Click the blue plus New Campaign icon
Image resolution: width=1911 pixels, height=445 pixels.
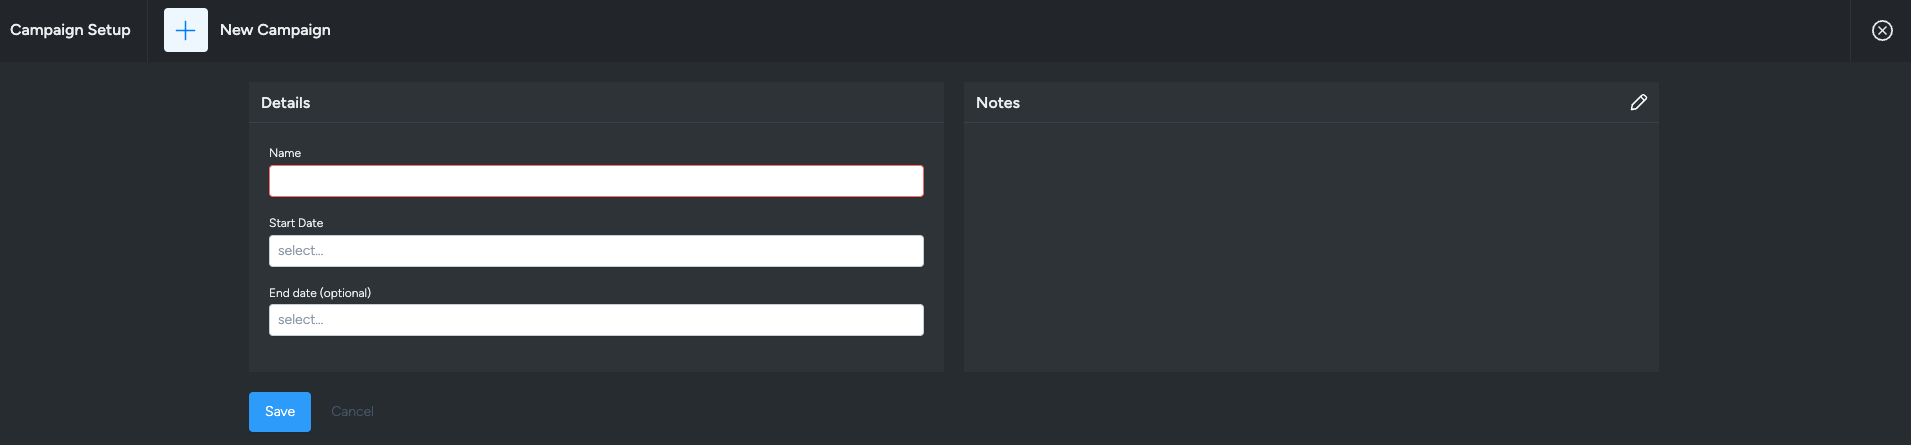(186, 30)
